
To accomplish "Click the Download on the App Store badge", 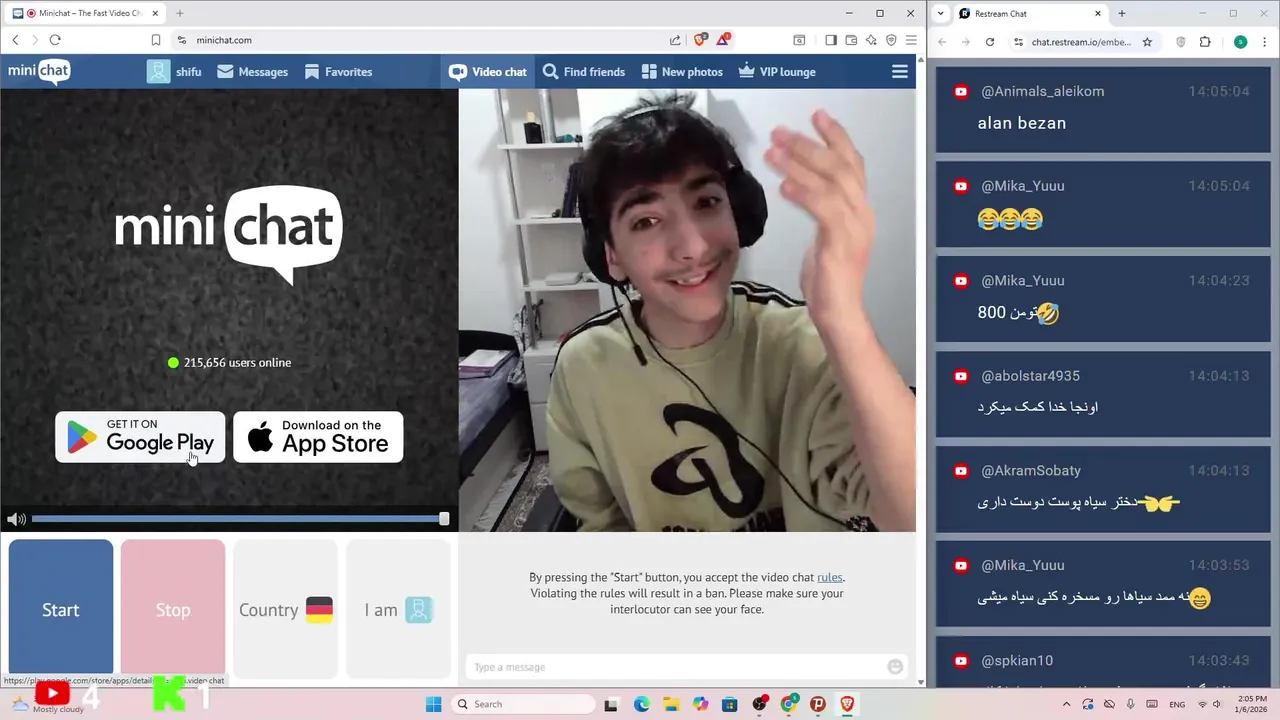I will [318, 437].
